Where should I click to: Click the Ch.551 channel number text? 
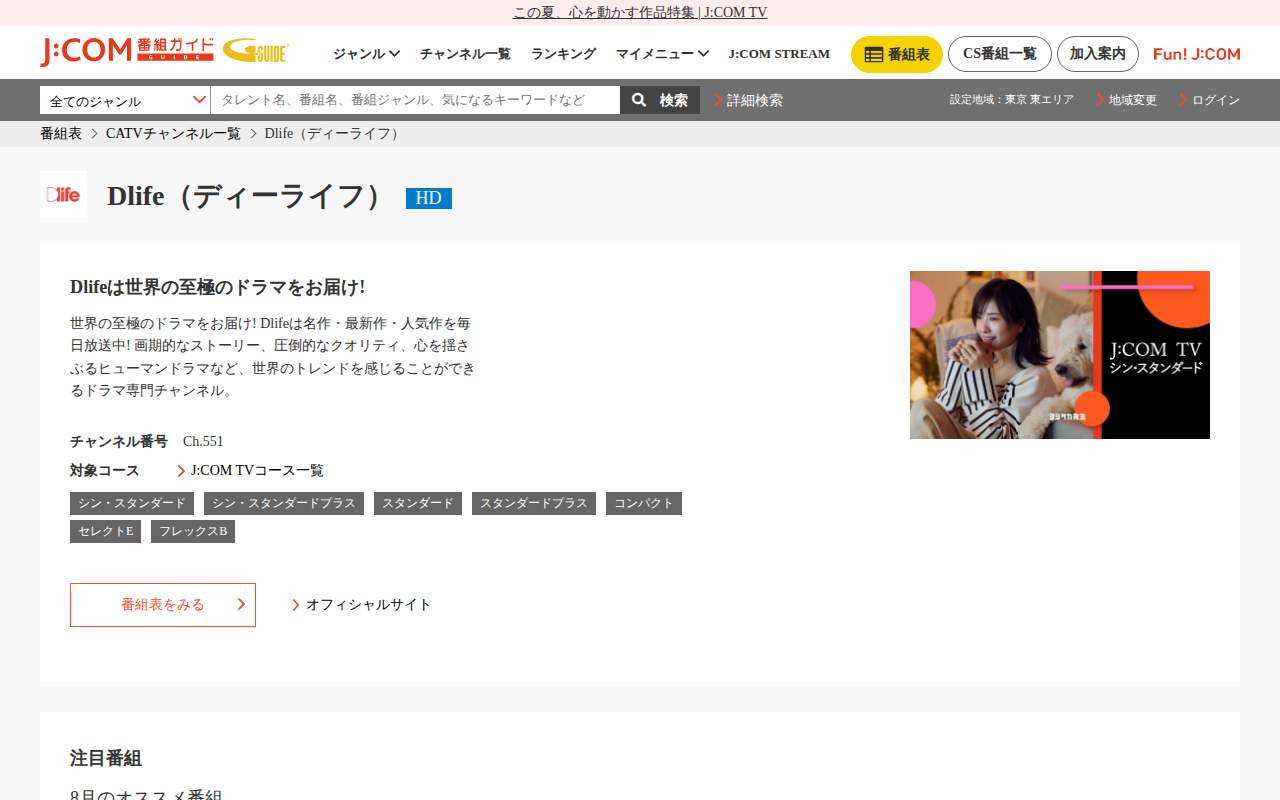pyautogui.click(x=203, y=441)
